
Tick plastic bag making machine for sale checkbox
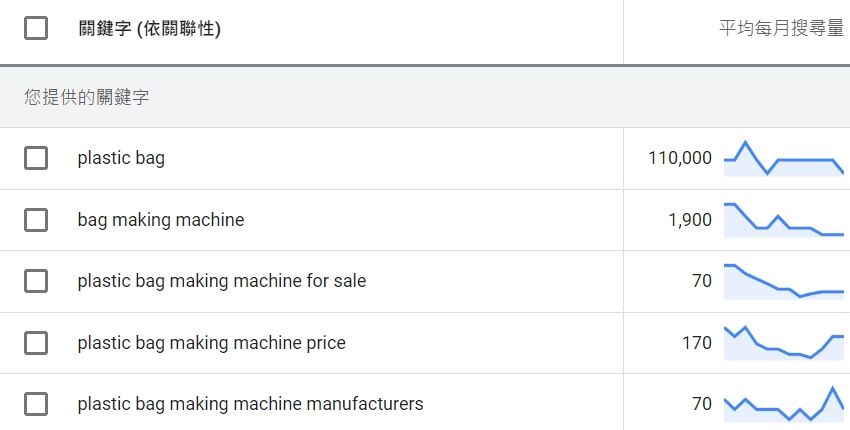(36, 281)
